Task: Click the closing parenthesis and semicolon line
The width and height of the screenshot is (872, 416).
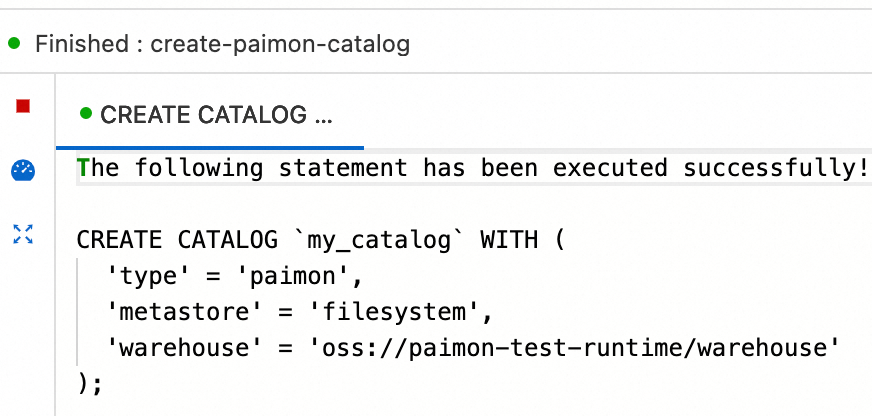Action: coord(90,383)
